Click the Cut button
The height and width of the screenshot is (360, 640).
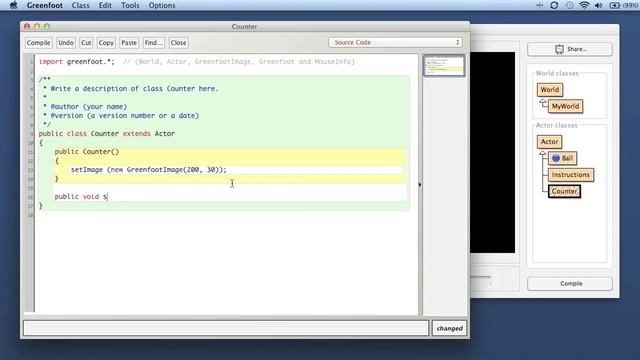click(86, 42)
